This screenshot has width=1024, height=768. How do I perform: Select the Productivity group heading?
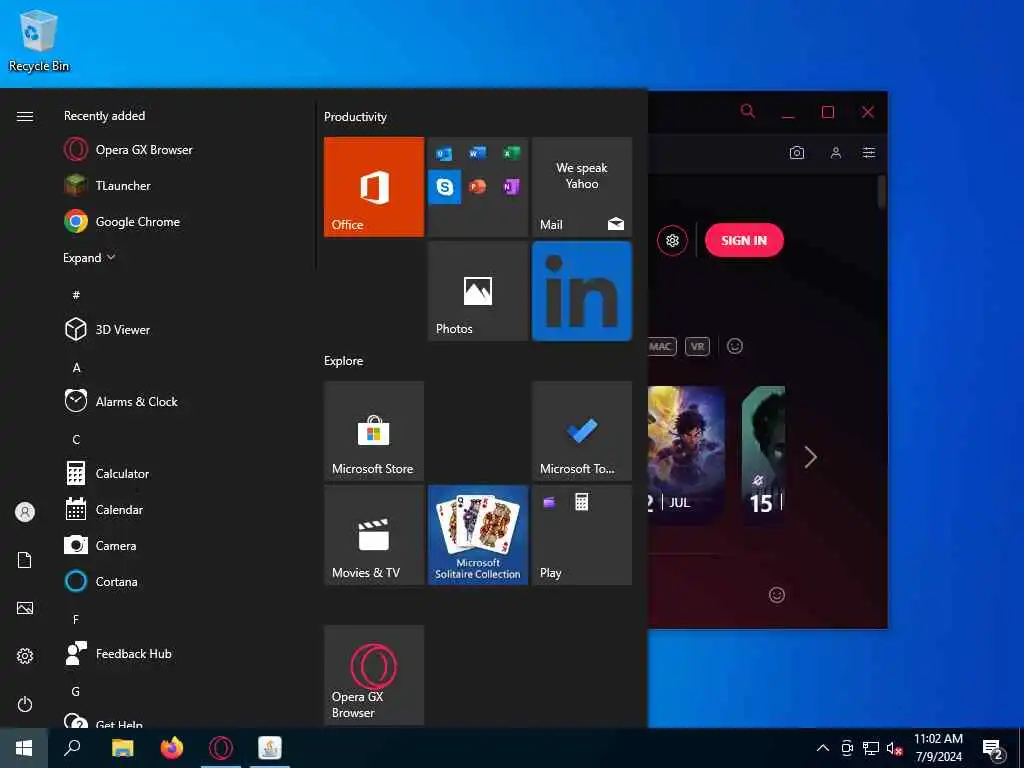(x=355, y=117)
